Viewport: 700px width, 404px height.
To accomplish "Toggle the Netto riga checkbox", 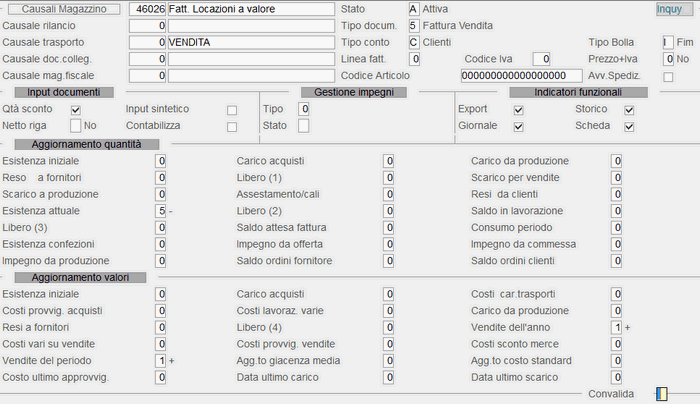I will click(x=75, y=126).
